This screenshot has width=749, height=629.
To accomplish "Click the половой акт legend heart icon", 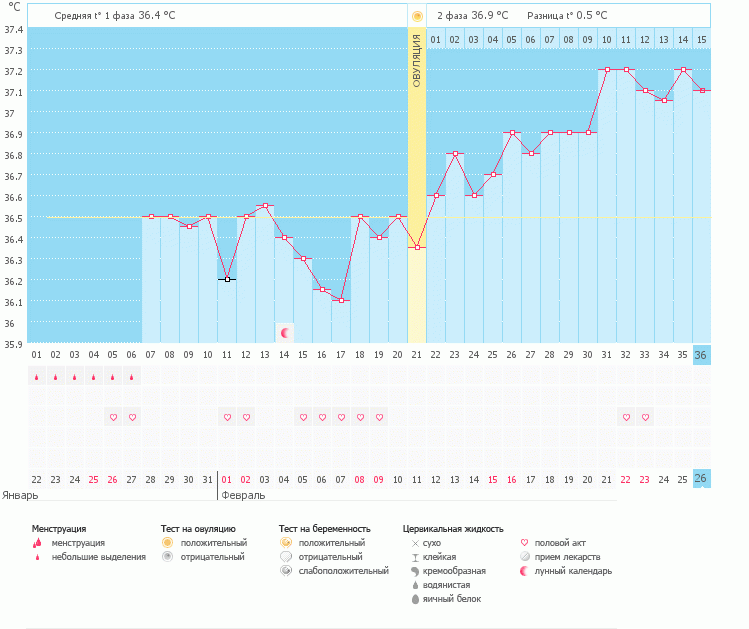I will [524, 543].
